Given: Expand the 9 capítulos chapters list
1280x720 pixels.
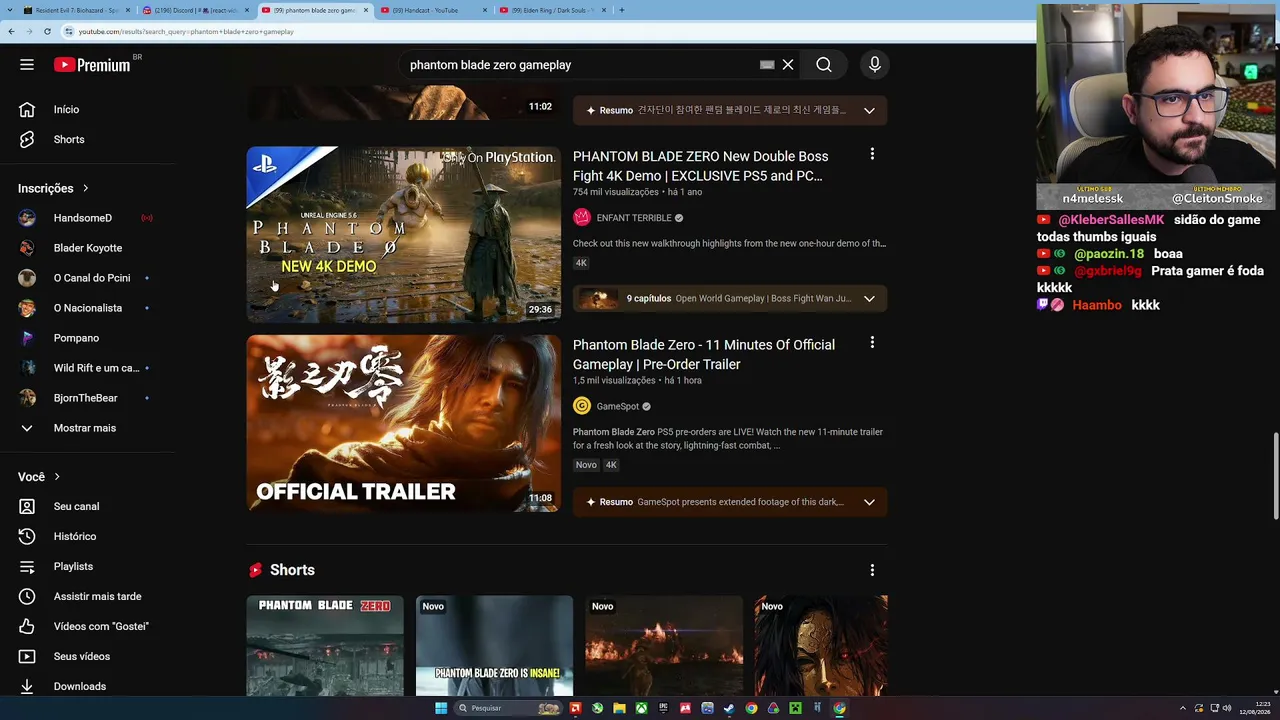Looking at the screenshot, I should click(x=730, y=299).
